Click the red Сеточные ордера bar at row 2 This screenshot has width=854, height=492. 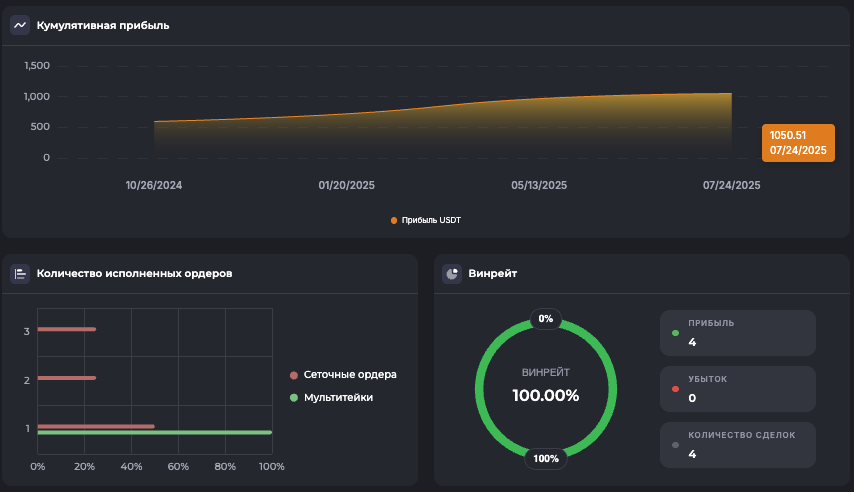point(66,378)
